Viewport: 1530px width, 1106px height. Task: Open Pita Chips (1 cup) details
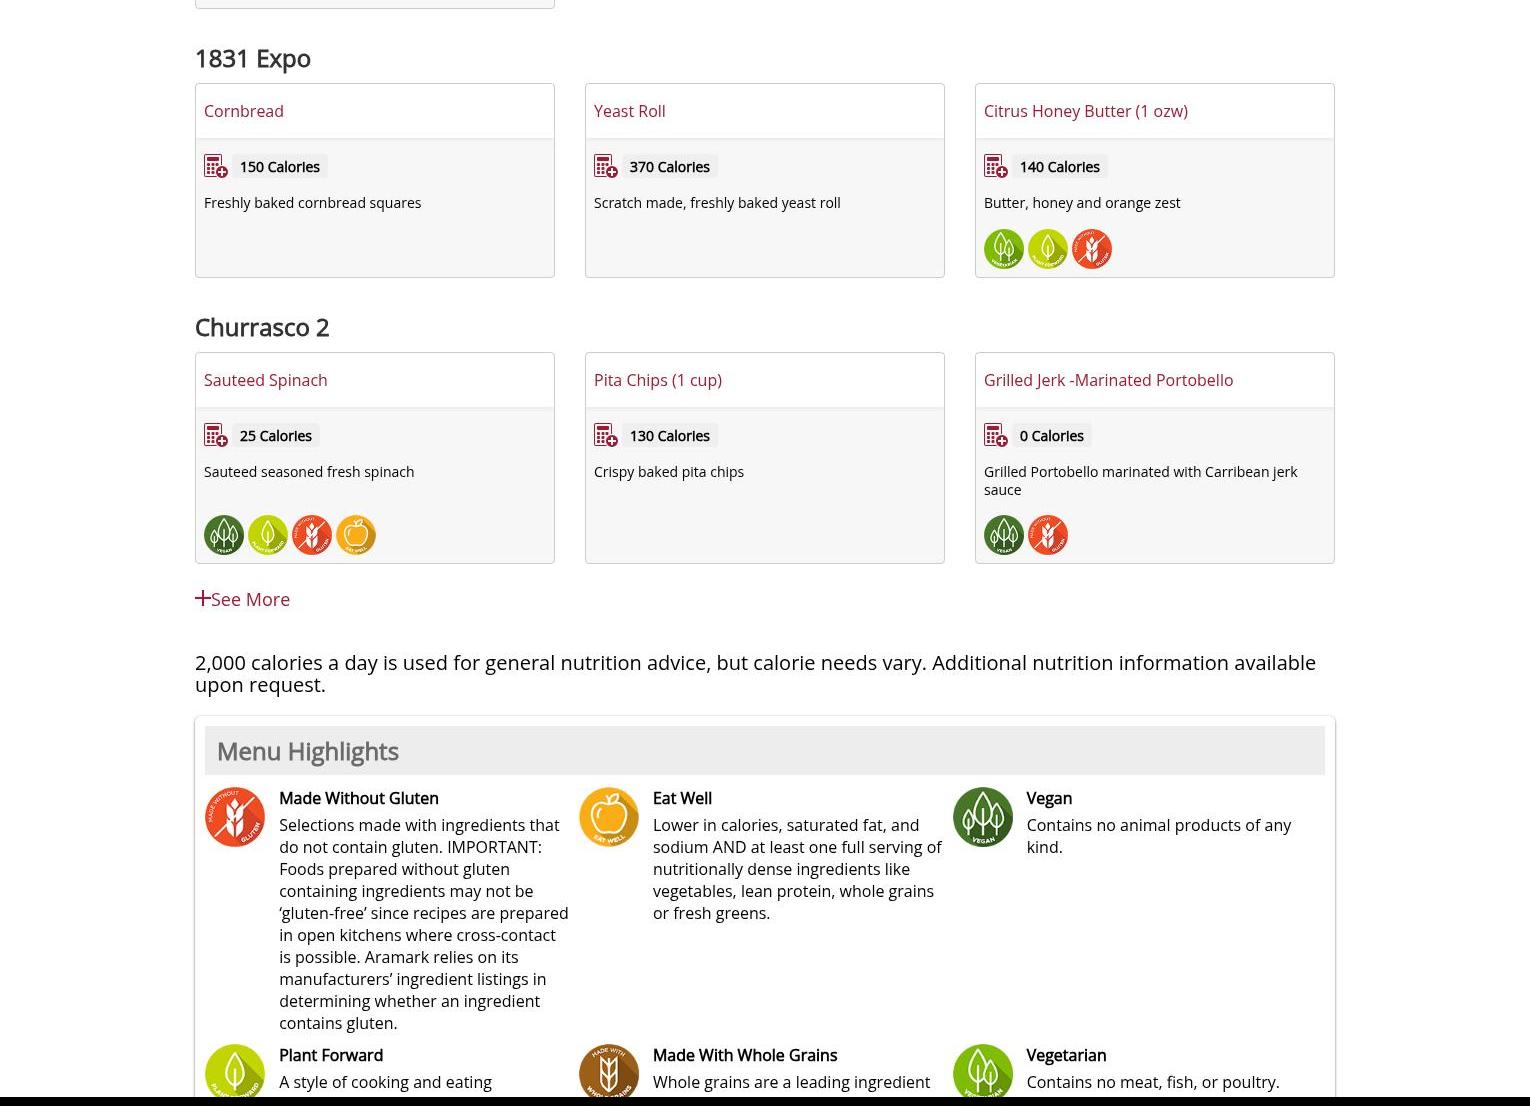(657, 380)
